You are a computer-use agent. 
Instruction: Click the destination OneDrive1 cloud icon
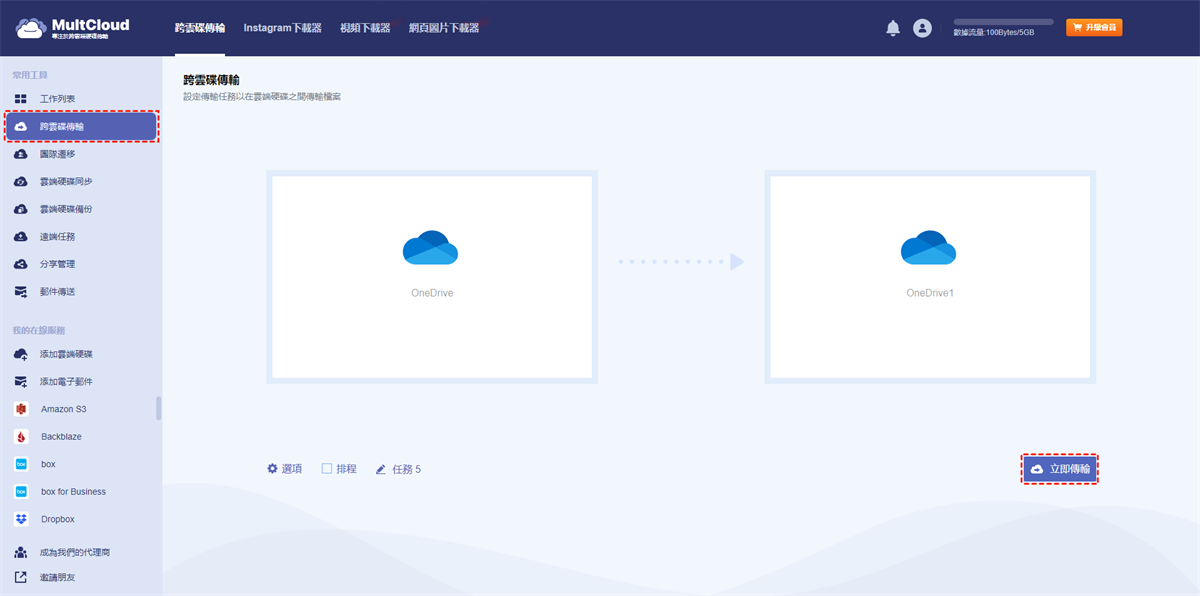929,248
